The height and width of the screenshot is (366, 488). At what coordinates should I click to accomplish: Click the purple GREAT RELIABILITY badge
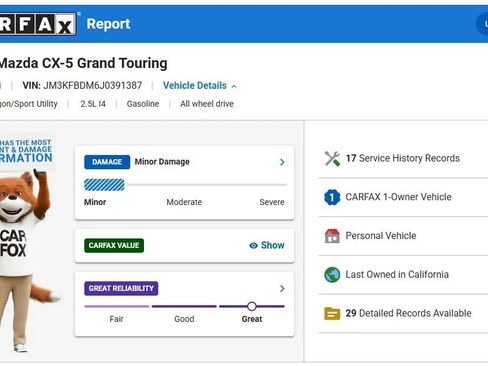tap(121, 288)
